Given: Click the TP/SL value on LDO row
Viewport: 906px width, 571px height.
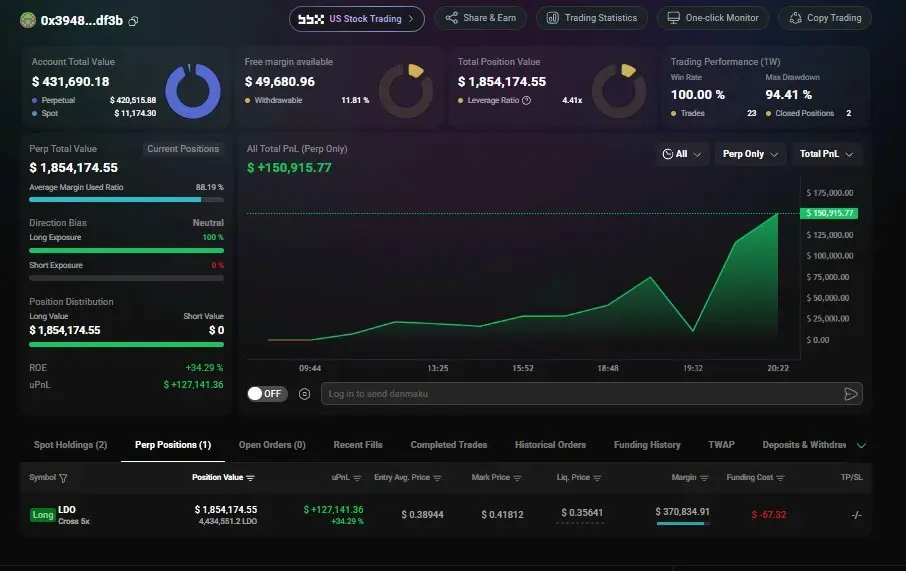Looking at the screenshot, I should (856, 514).
